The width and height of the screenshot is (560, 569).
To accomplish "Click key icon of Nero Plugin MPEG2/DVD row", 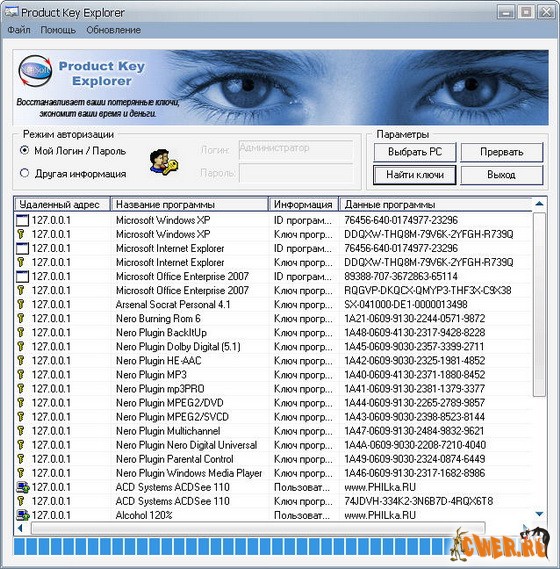I will tap(21, 403).
